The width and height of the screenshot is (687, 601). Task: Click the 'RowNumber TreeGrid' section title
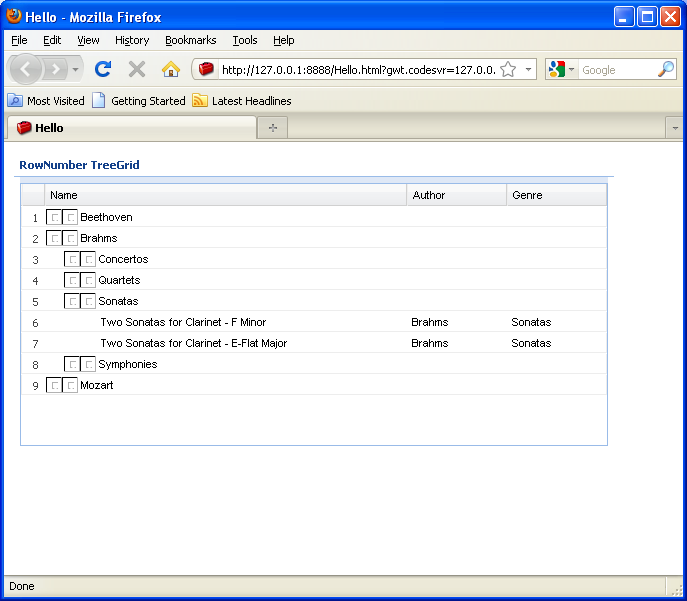coord(79,165)
